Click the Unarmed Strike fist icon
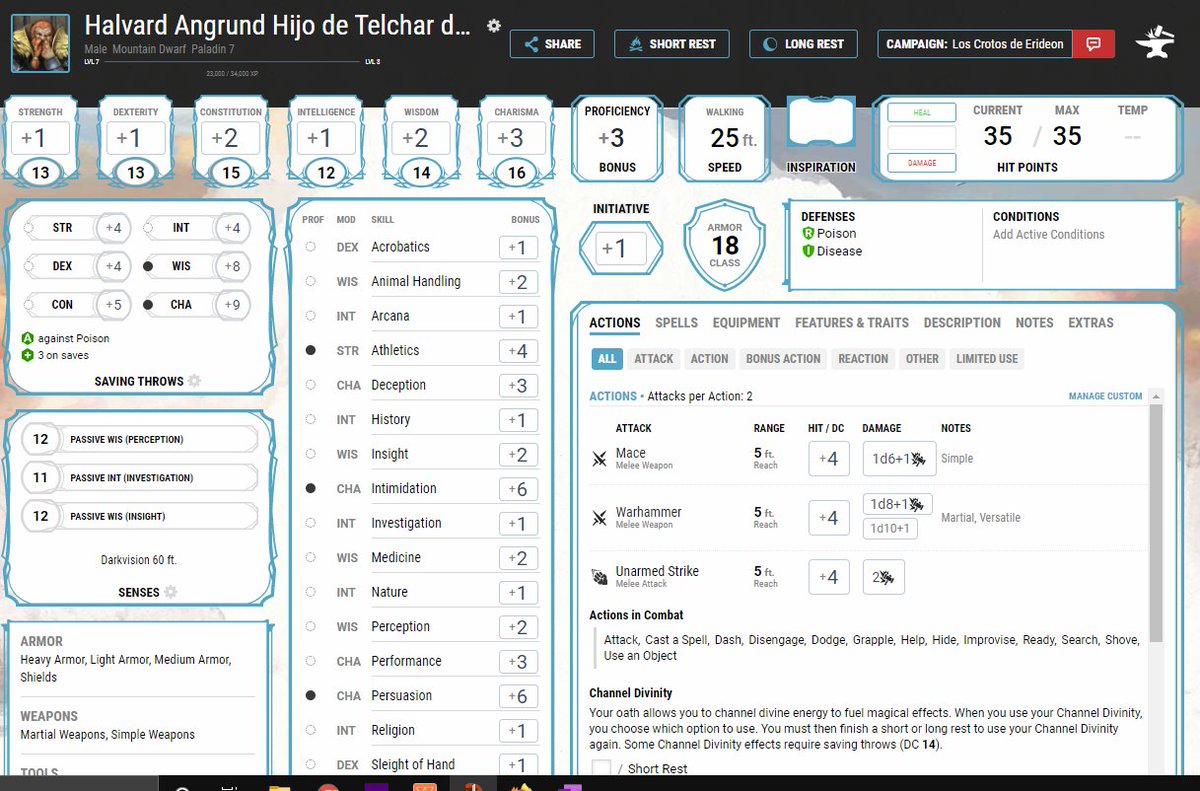 600,577
